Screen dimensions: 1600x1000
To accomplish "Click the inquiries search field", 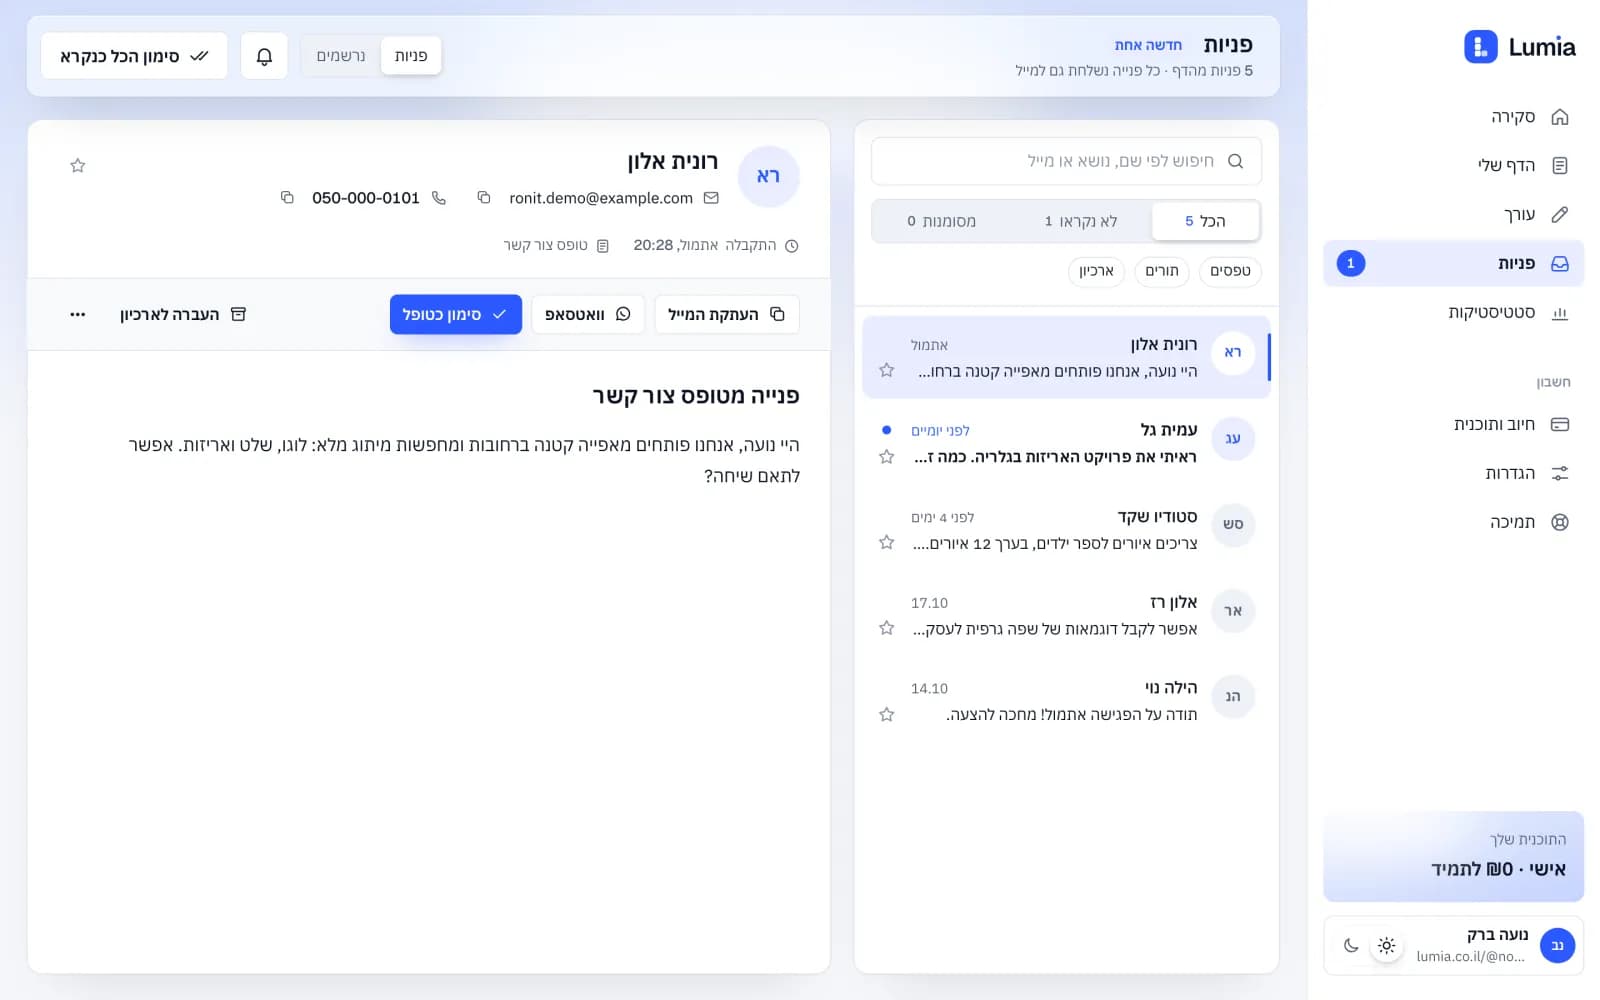I will [1066, 161].
